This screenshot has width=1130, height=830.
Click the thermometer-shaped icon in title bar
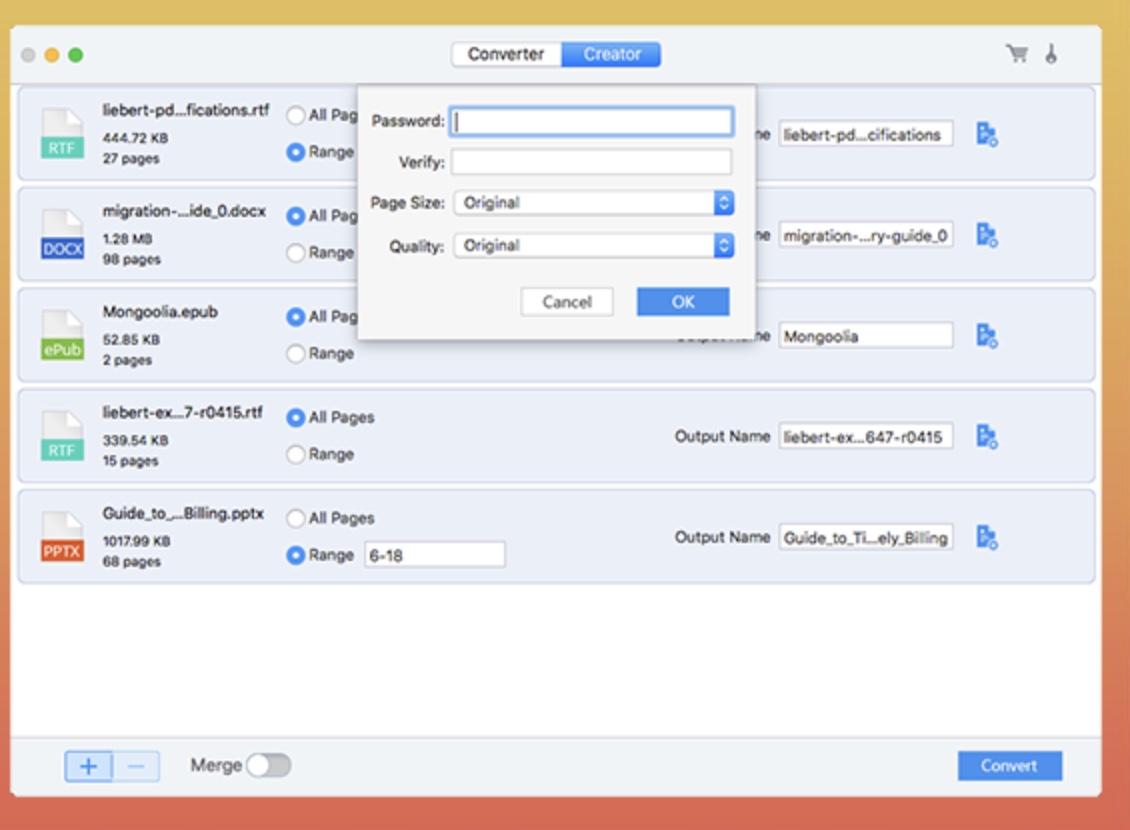(x=1051, y=54)
